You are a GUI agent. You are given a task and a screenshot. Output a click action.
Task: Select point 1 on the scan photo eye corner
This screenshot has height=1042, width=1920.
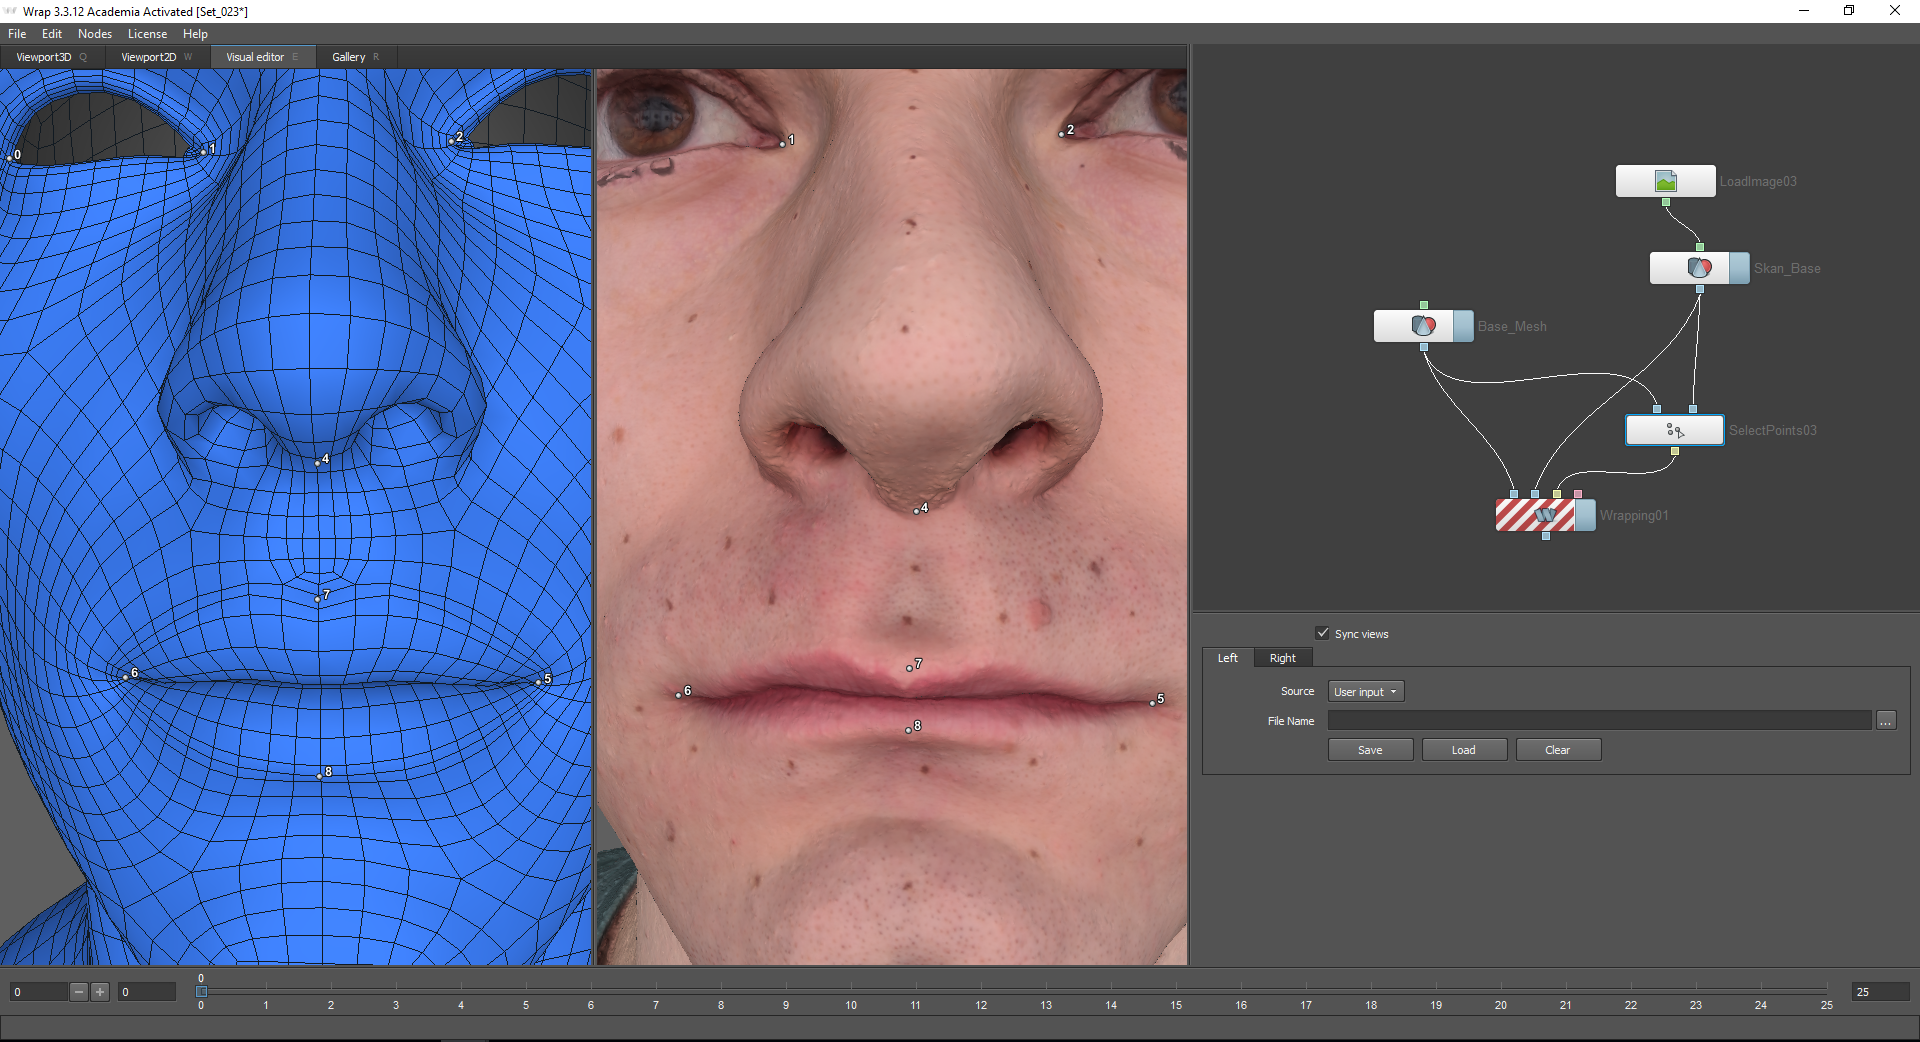782,144
